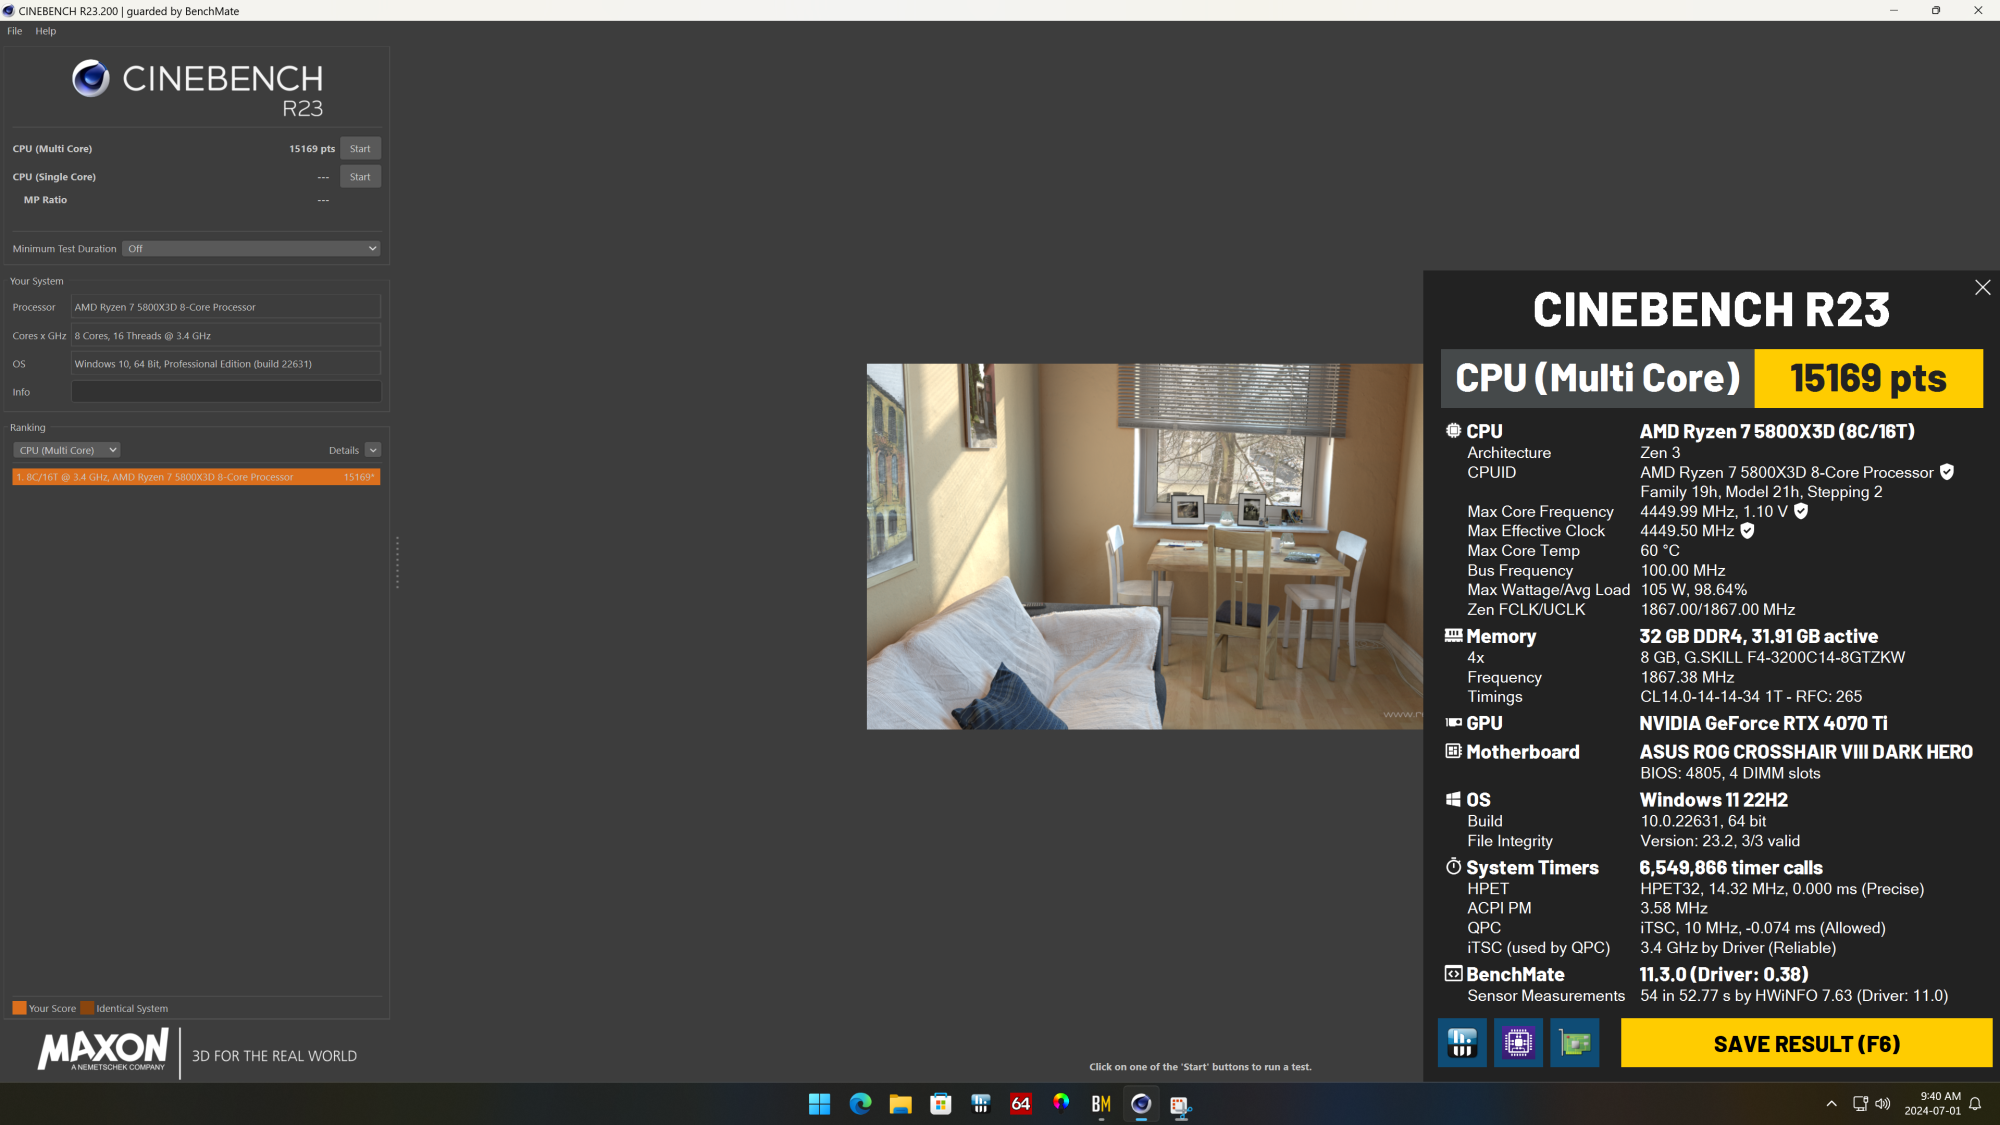Open the HWiNFO taskbar icon
This screenshot has width=2000, height=1125.
(980, 1103)
